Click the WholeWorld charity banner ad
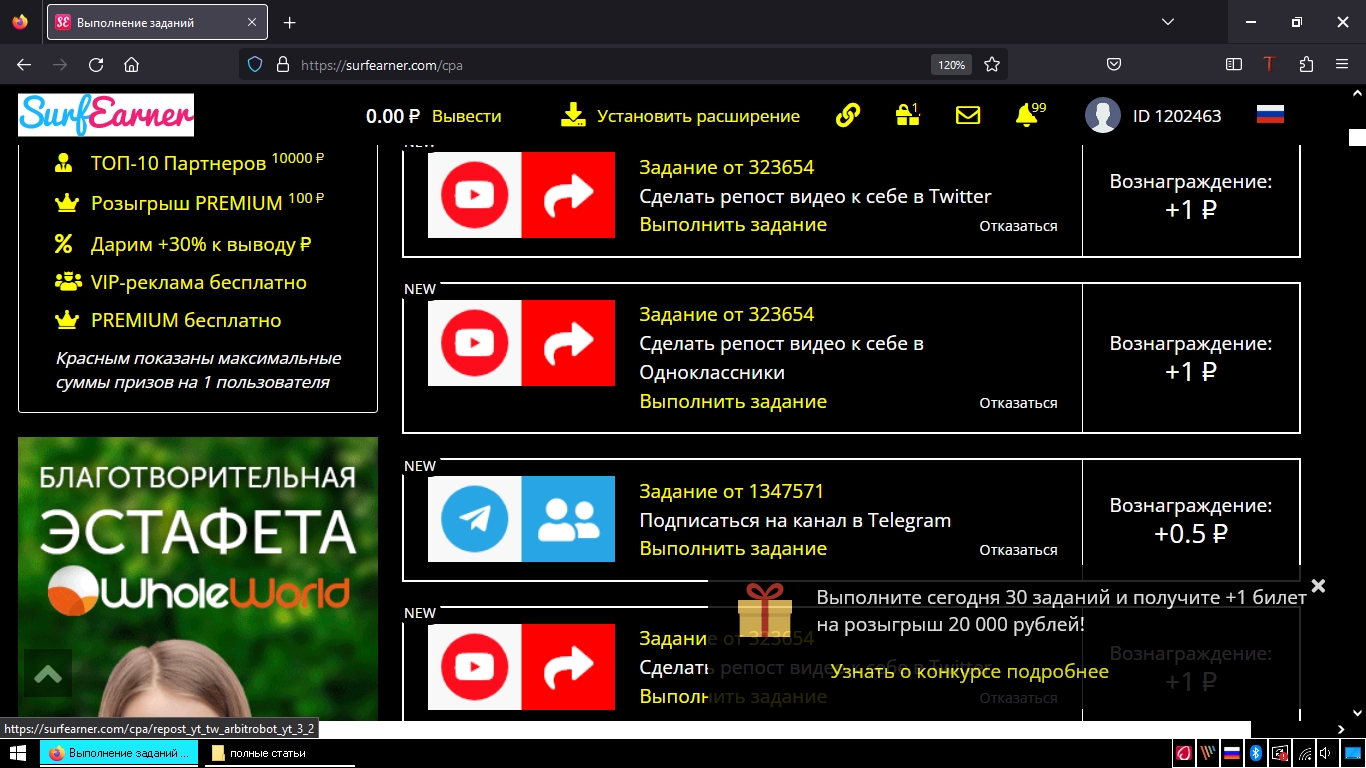1366x768 pixels. click(198, 579)
